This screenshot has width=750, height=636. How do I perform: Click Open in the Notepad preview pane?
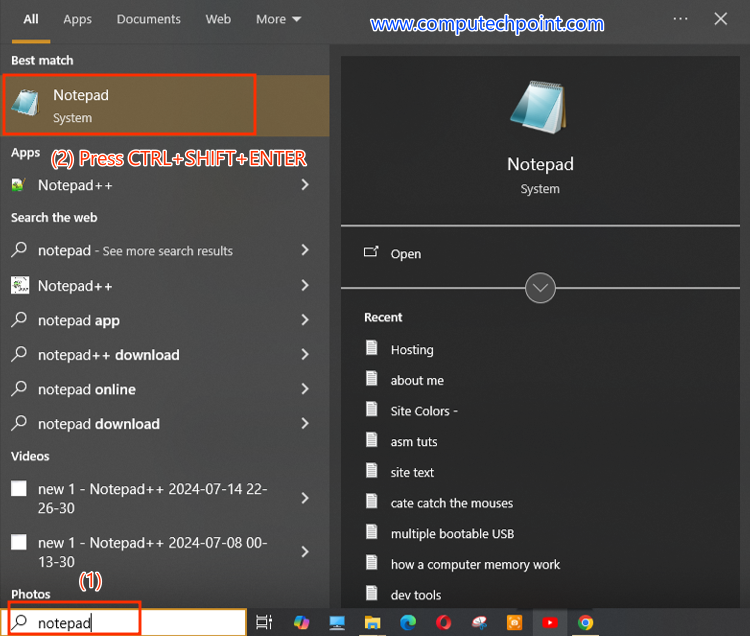point(405,254)
